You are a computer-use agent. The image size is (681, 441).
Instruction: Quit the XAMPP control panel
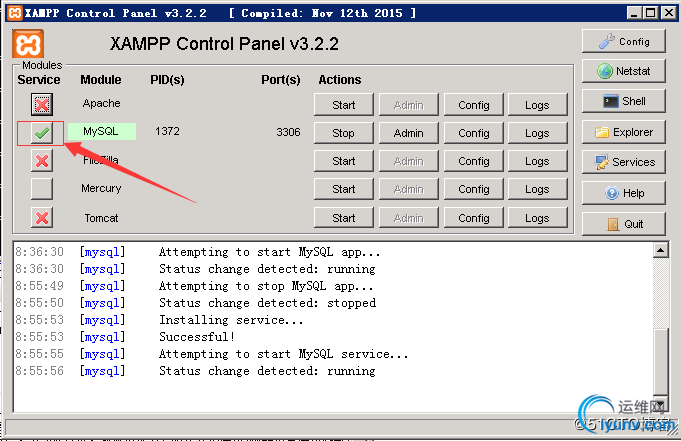(624, 224)
